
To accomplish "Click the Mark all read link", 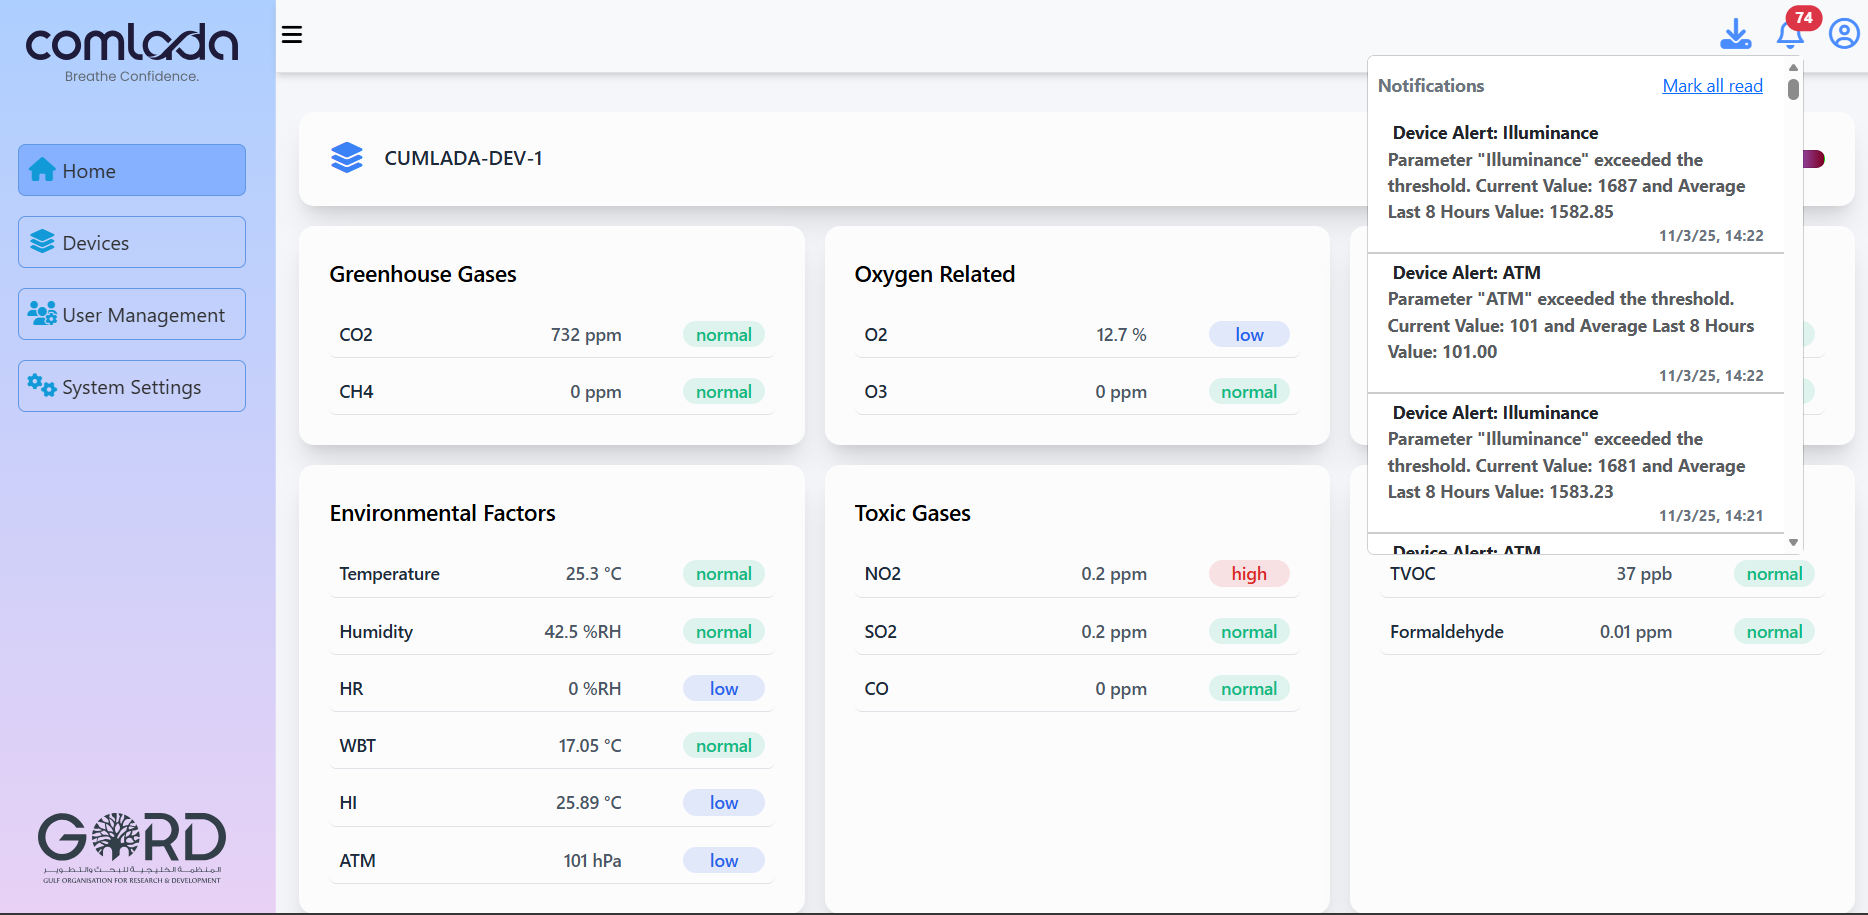I will pos(1712,86).
